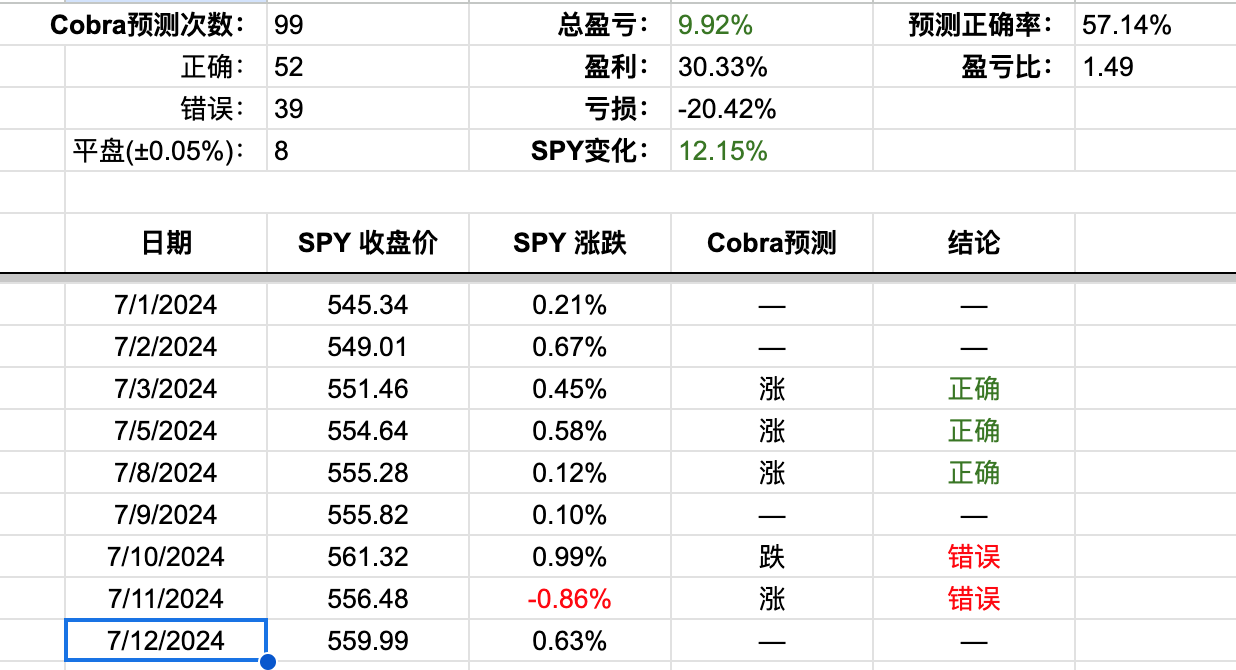Select the Cobra预测次数 value 99 cell
The height and width of the screenshot is (670, 1236).
368,25
